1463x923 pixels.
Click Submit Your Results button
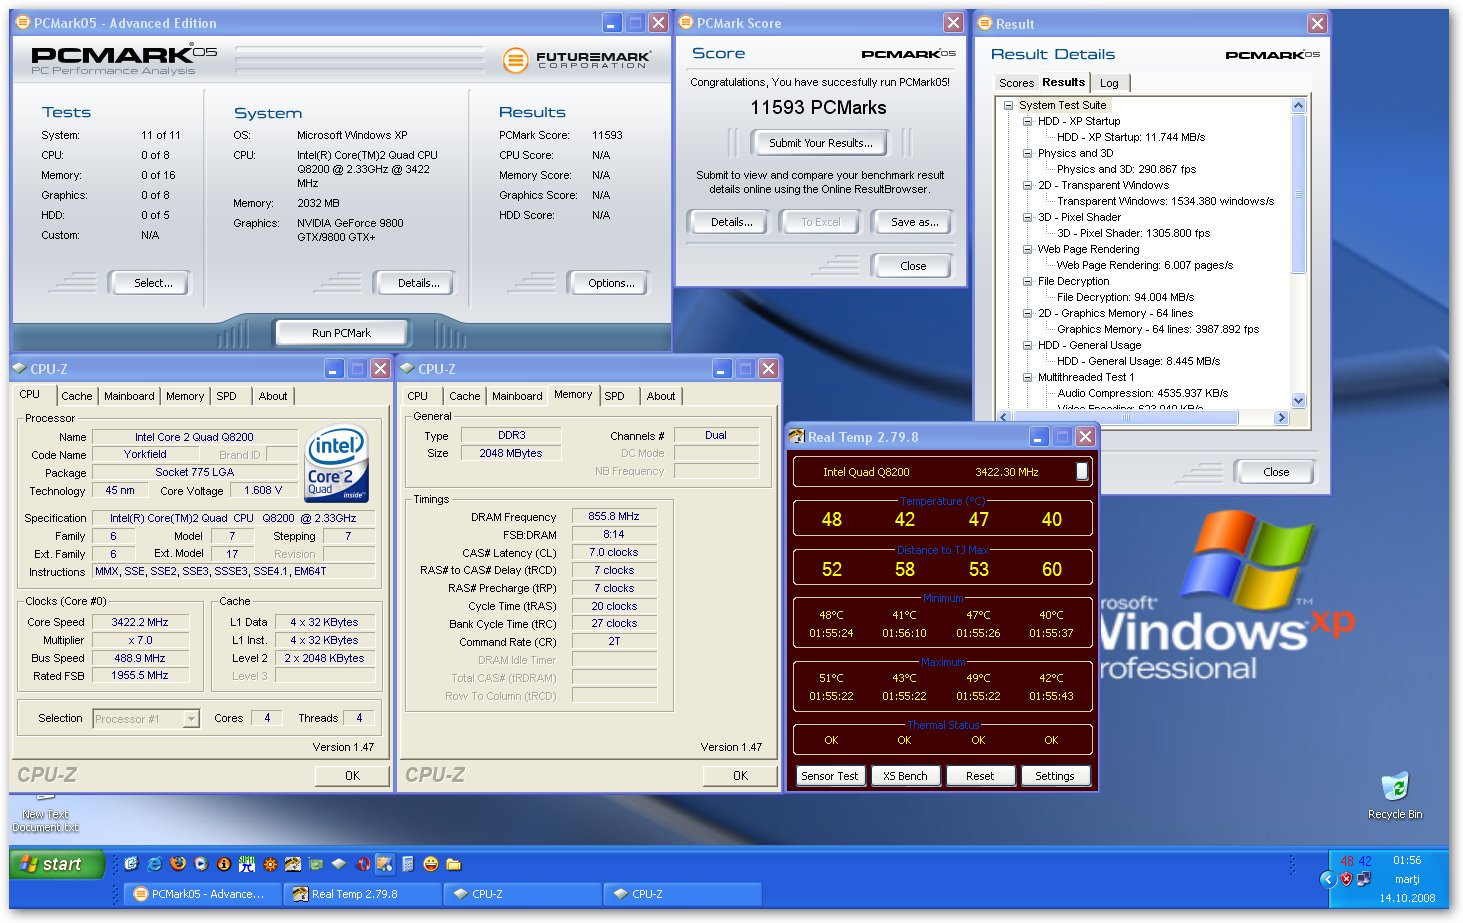[820, 143]
